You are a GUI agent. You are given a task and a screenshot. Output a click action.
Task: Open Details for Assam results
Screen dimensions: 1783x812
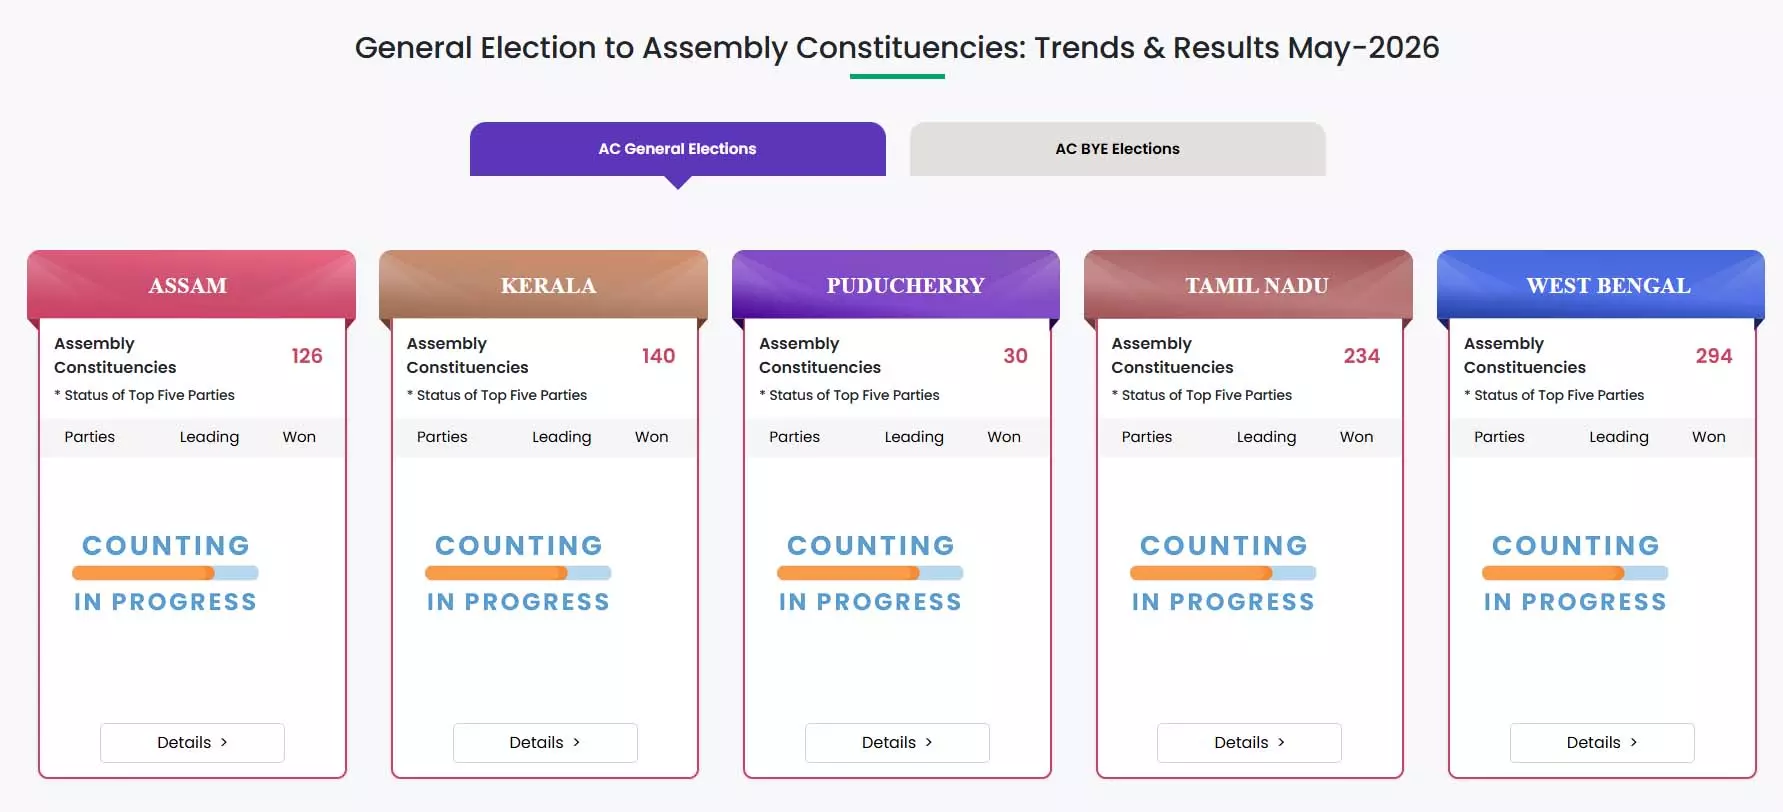pyautogui.click(x=192, y=743)
